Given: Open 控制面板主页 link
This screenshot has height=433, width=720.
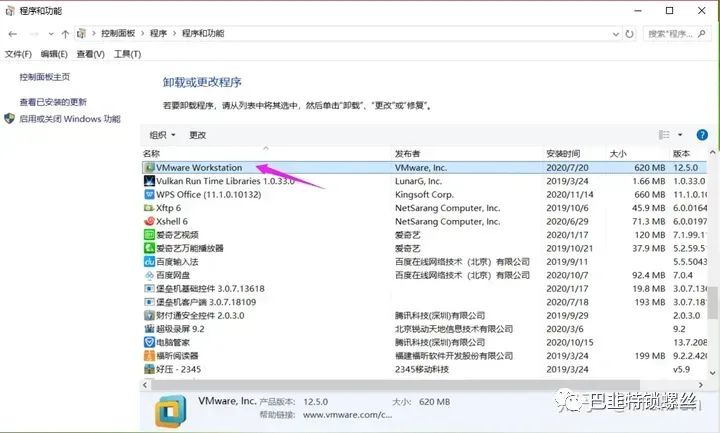Looking at the screenshot, I should pyautogui.click(x=45, y=77).
